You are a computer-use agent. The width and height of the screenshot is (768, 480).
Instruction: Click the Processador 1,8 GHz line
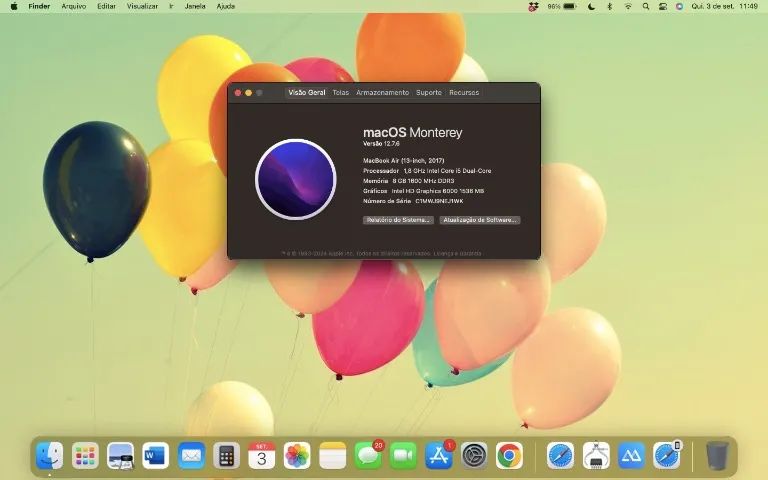427,171
